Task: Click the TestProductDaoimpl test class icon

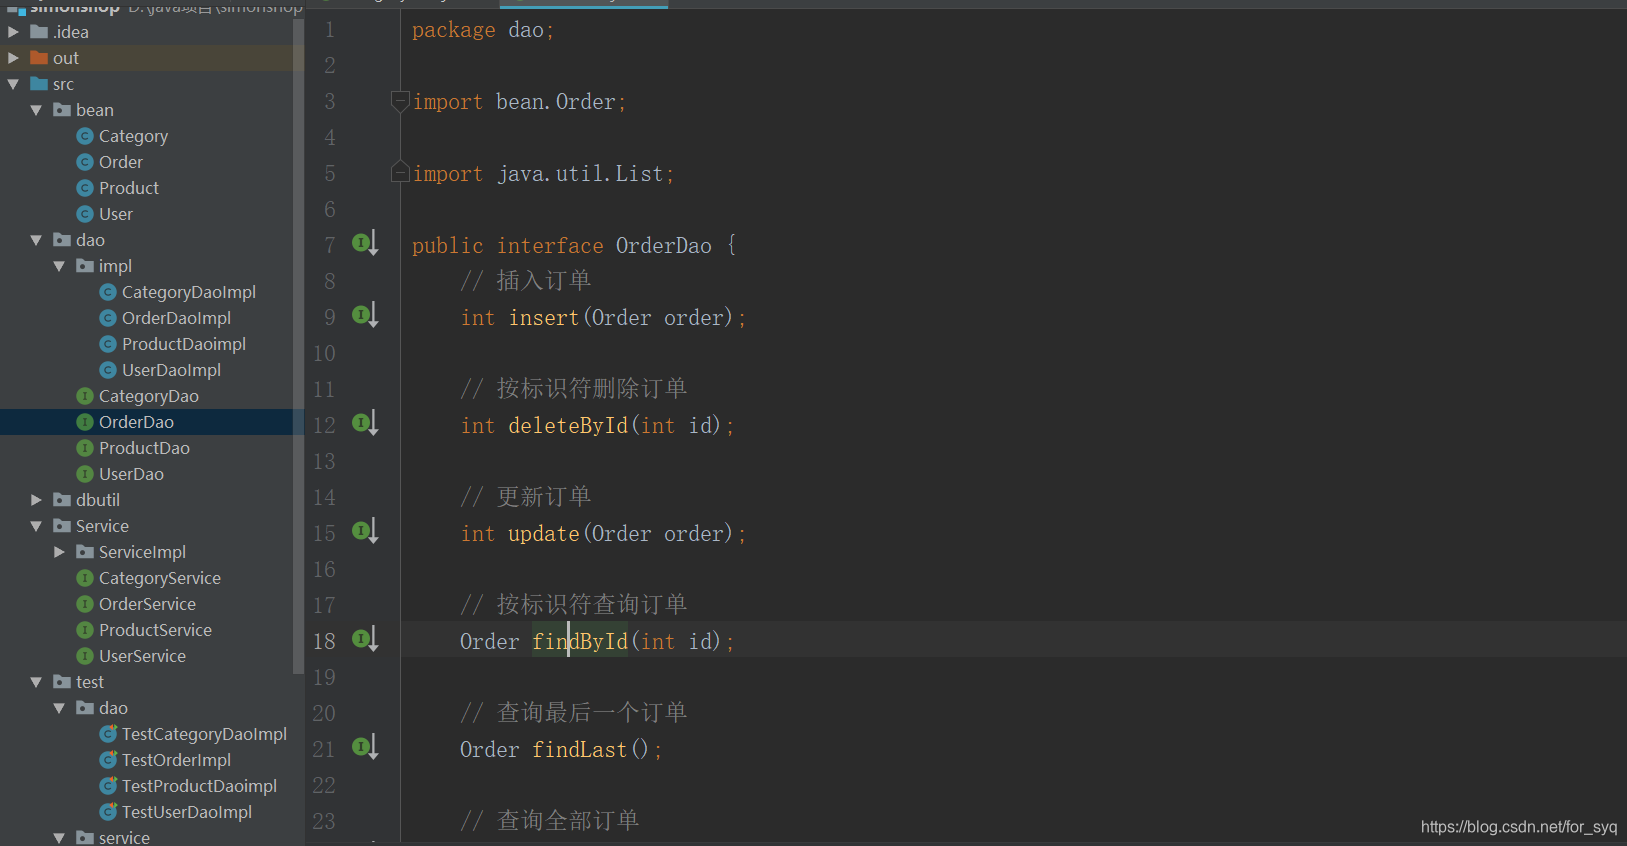Action: point(108,786)
